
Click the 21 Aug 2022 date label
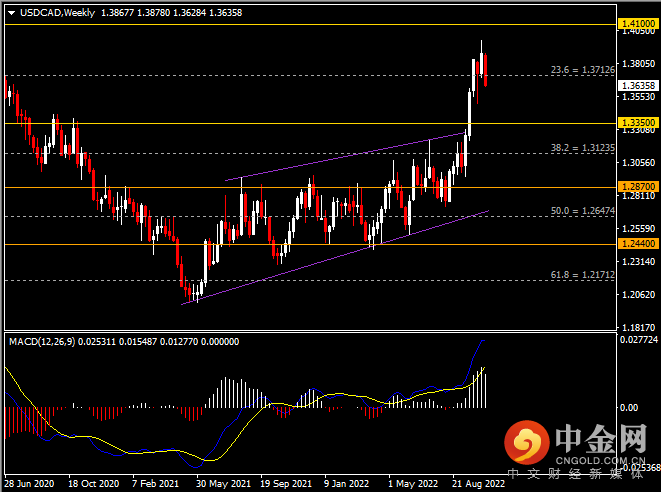pyautogui.click(x=478, y=484)
